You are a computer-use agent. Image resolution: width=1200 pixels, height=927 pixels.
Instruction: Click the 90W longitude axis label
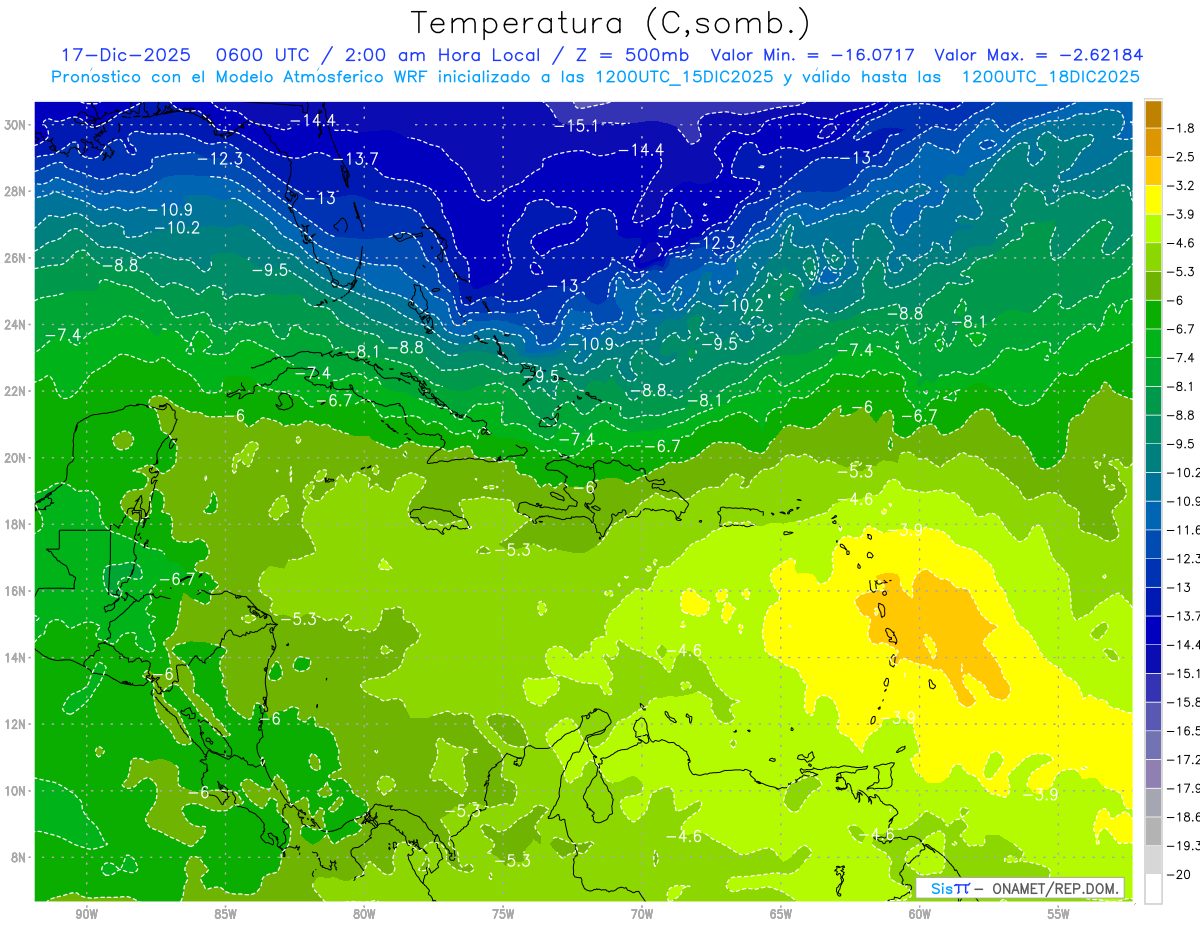tap(86, 914)
